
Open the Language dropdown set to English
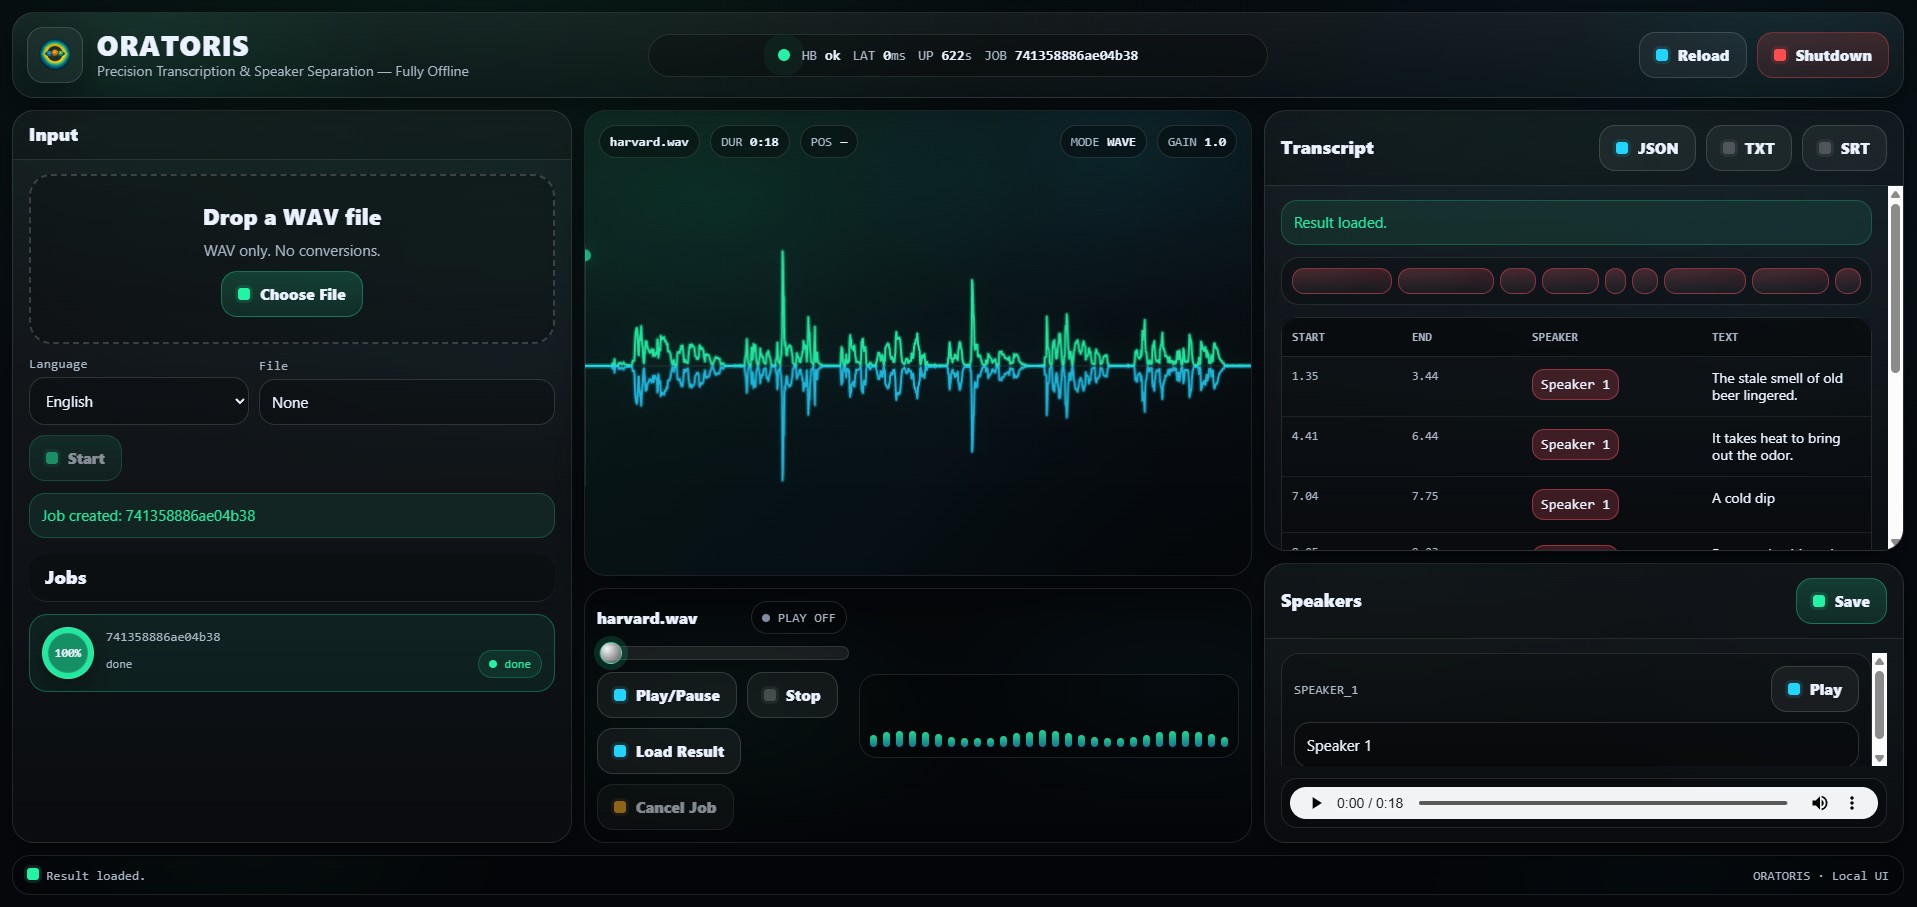tap(138, 402)
